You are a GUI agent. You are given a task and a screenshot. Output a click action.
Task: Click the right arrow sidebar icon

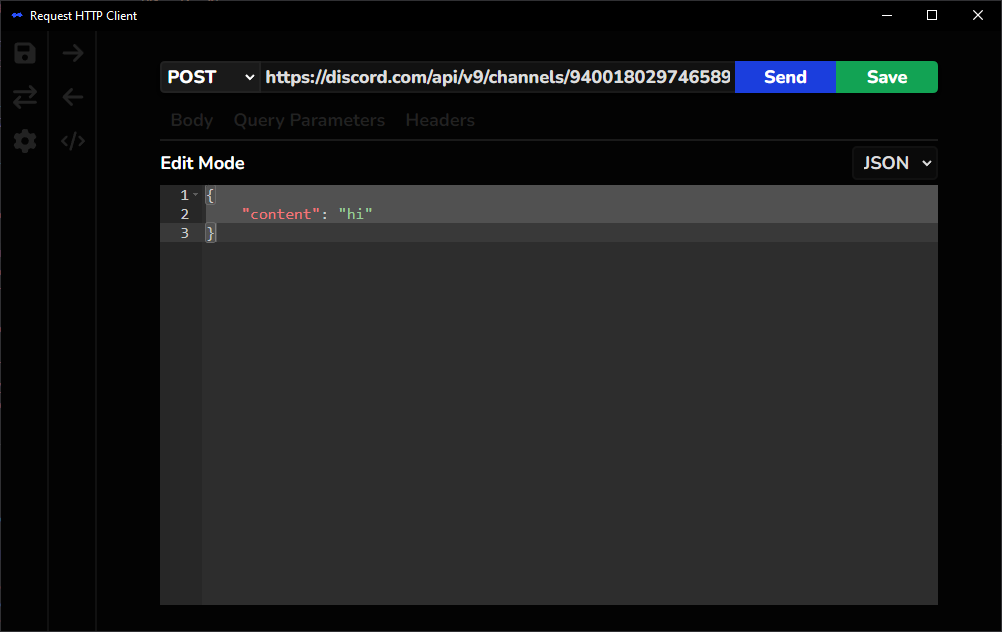pos(73,53)
